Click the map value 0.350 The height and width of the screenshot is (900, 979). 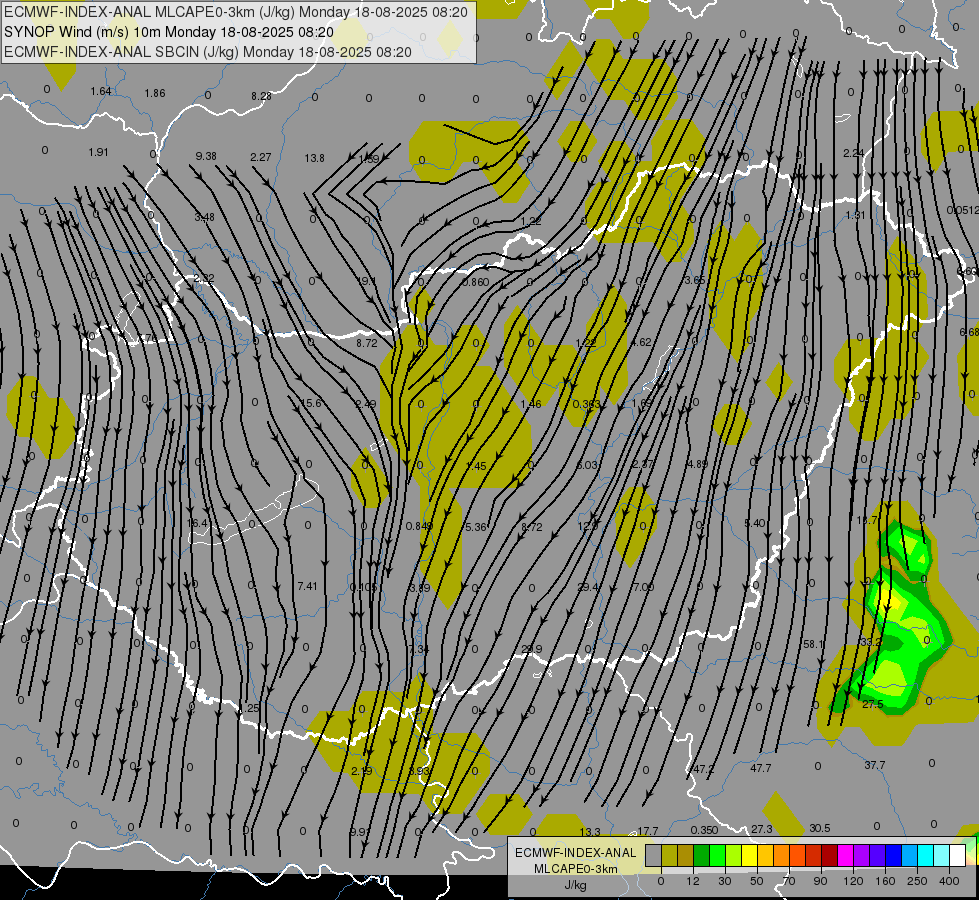tap(704, 829)
